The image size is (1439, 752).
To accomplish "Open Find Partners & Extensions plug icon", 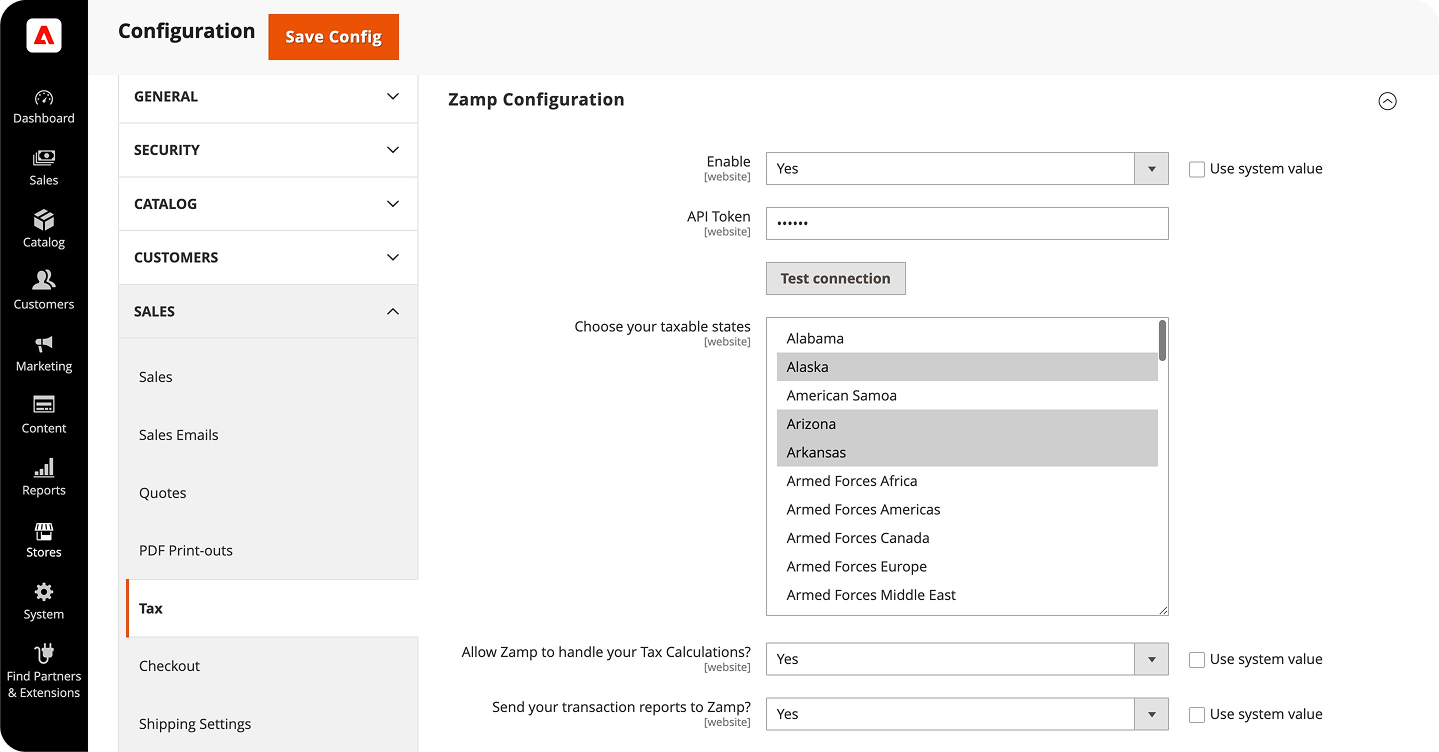I will pyautogui.click(x=44, y=654).
